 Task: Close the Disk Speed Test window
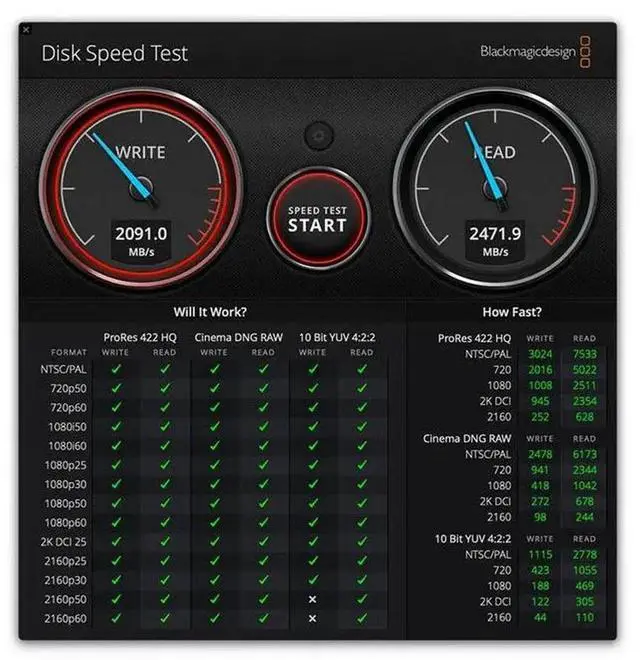coord(26,30)
